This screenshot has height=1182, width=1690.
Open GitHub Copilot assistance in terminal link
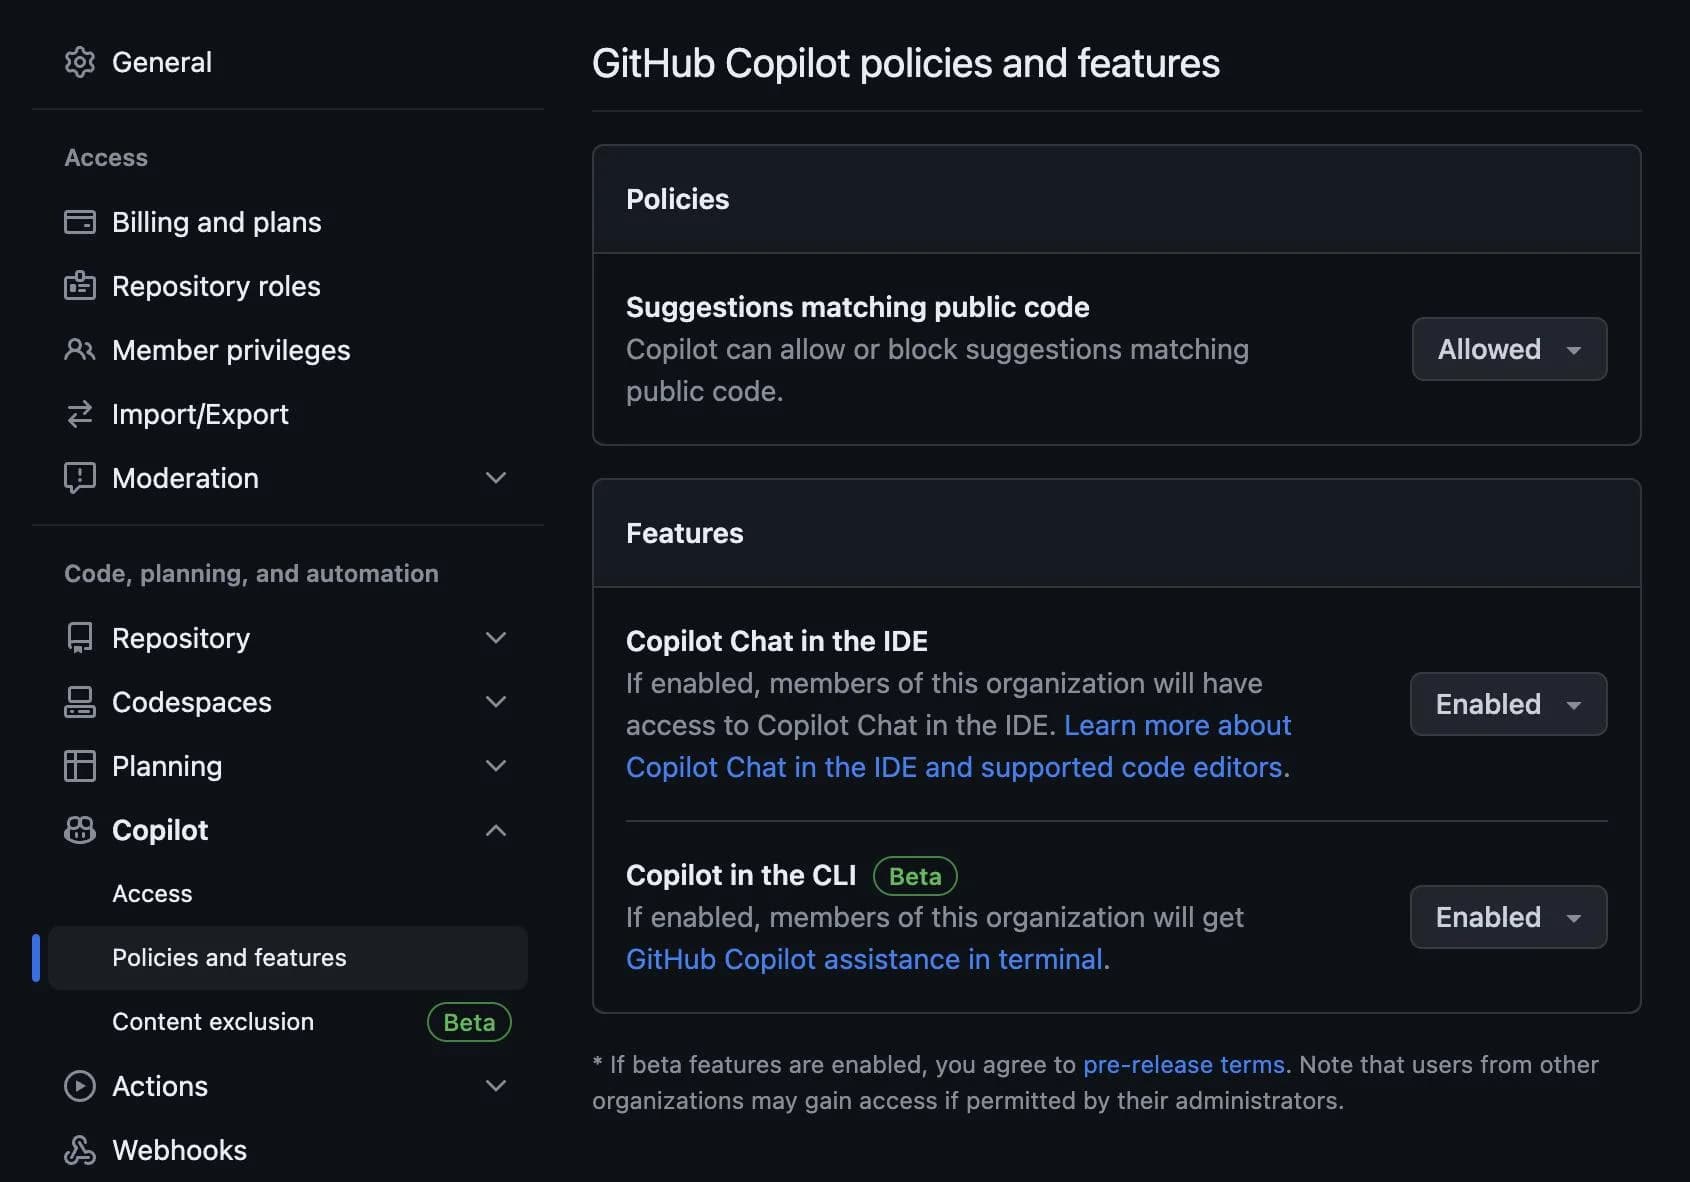point(864,959)
